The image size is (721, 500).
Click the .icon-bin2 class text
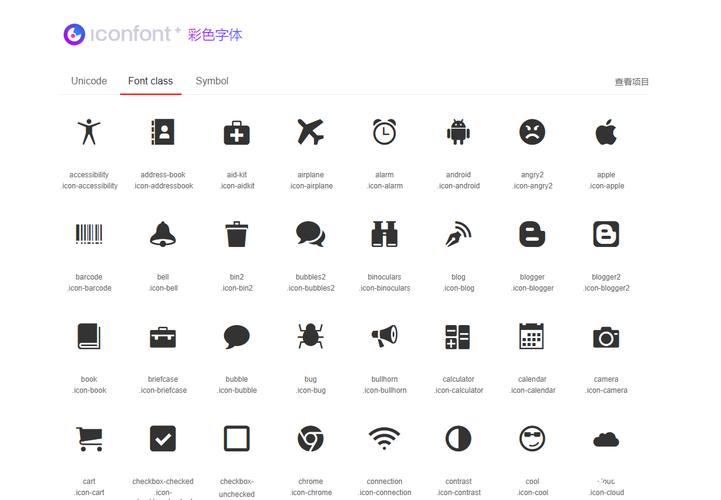237,288
